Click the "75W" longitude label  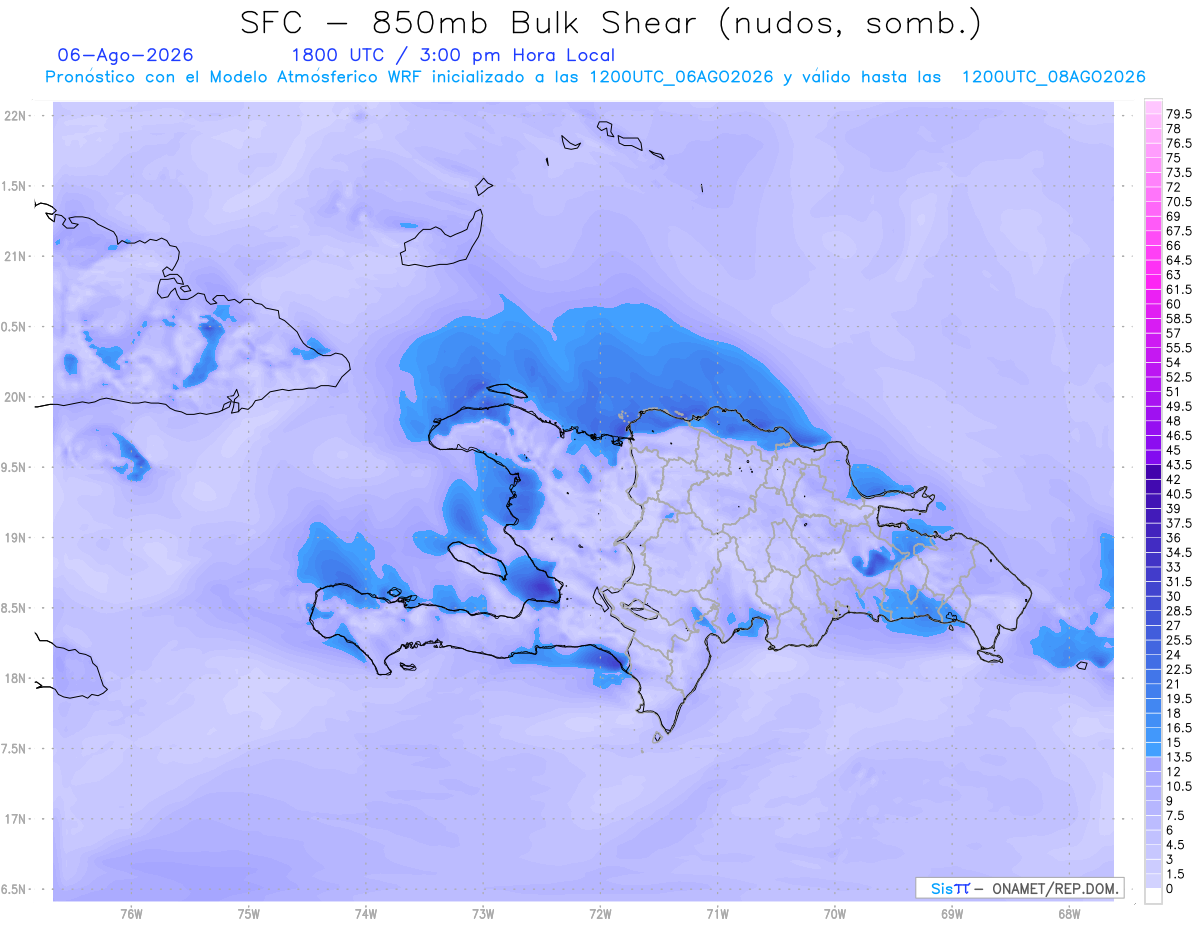(248, 914)
